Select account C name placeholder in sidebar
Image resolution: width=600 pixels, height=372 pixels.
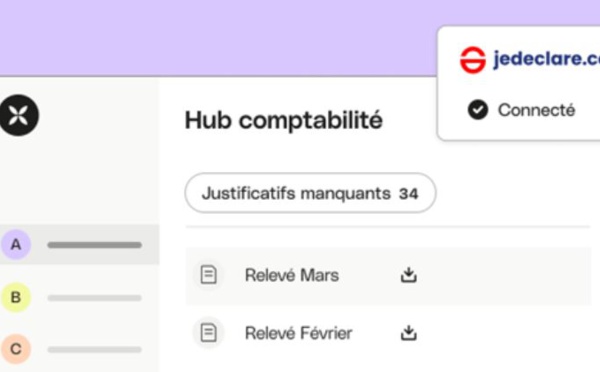pyautogui.click(x=95, y=349)
